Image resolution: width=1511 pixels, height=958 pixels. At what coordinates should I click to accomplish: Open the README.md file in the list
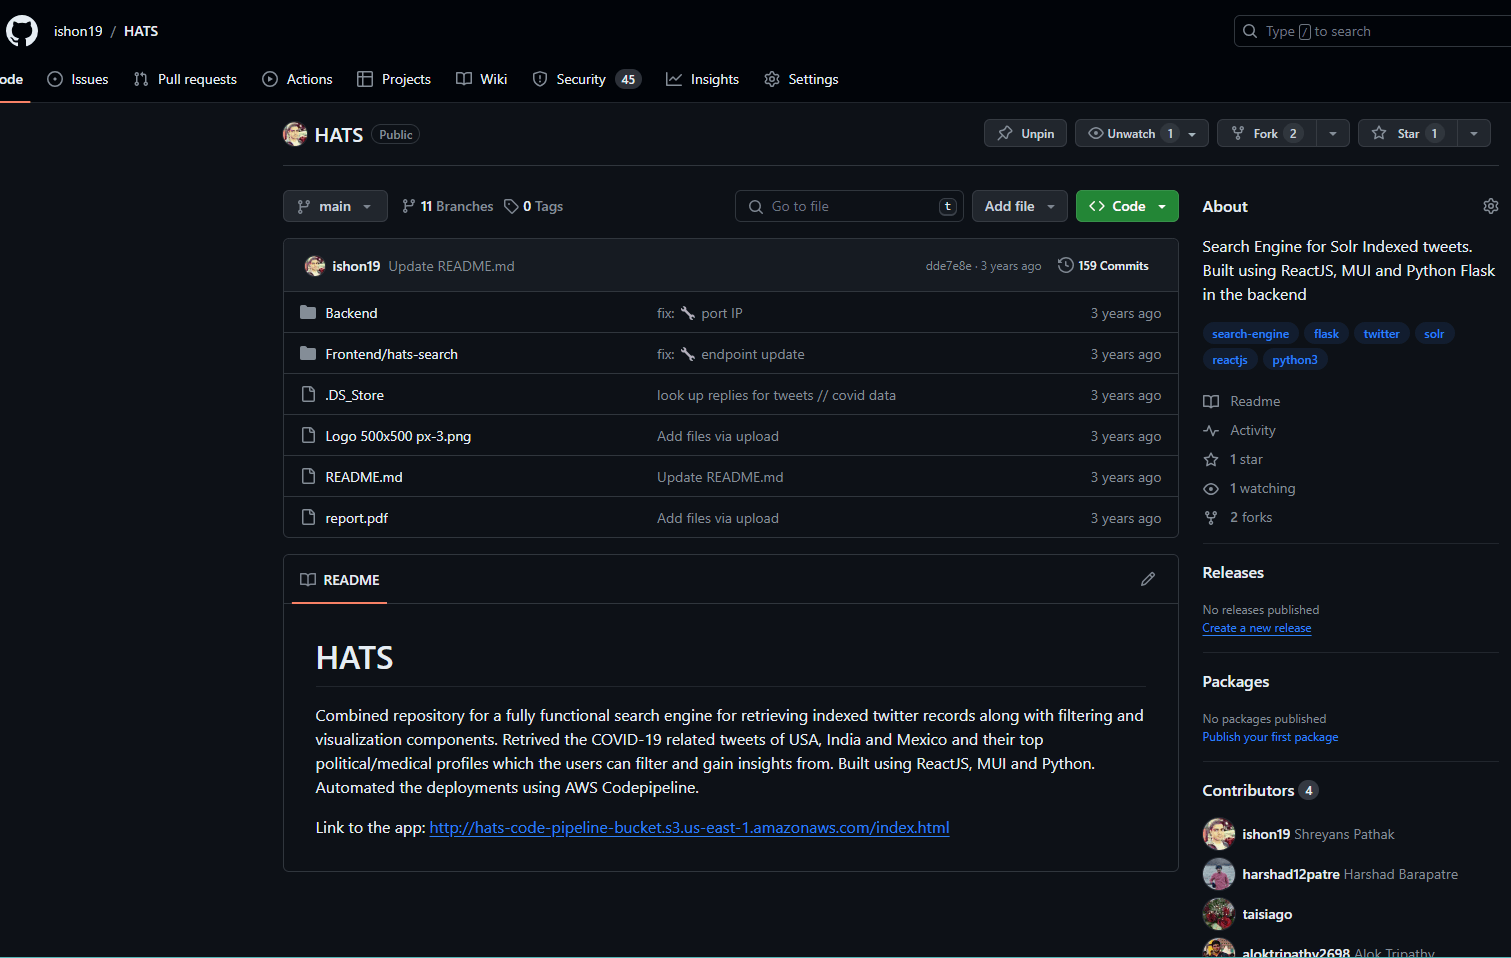364,477
